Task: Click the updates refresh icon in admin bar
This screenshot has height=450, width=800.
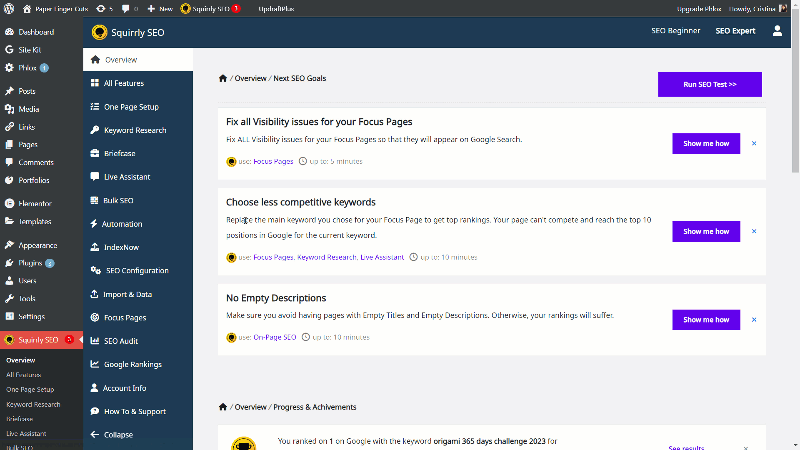Action: pyautogui.click(x=101, y=9)
